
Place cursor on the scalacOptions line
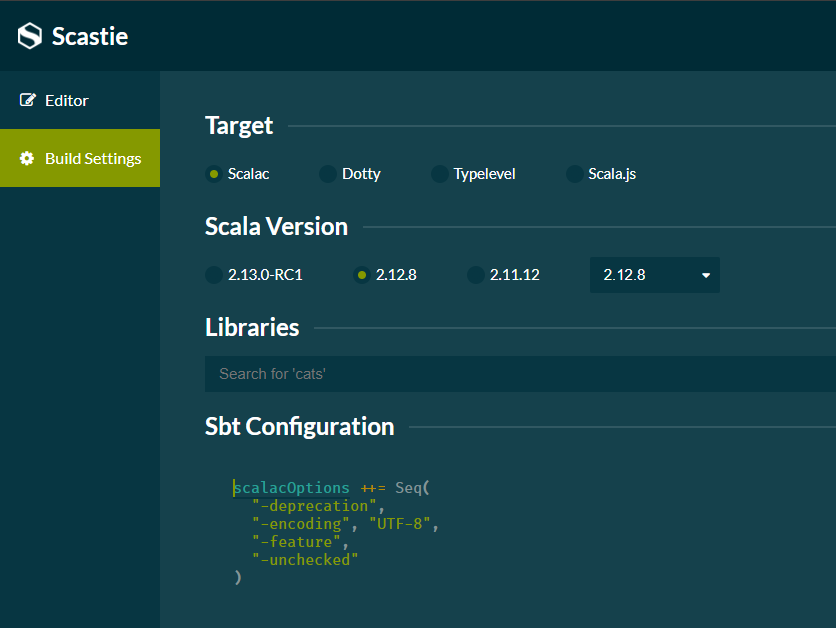coord(290,487)
